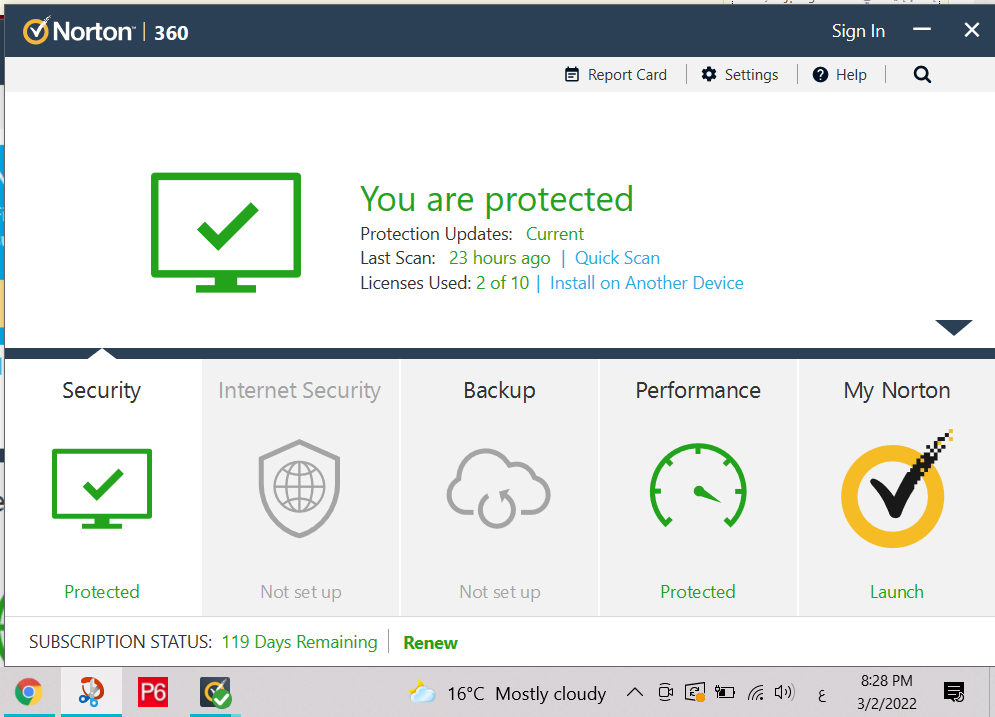Click the "119 Days Remaining" text
995x717 pixels.
pyautogui.click(x=300, y=642)
